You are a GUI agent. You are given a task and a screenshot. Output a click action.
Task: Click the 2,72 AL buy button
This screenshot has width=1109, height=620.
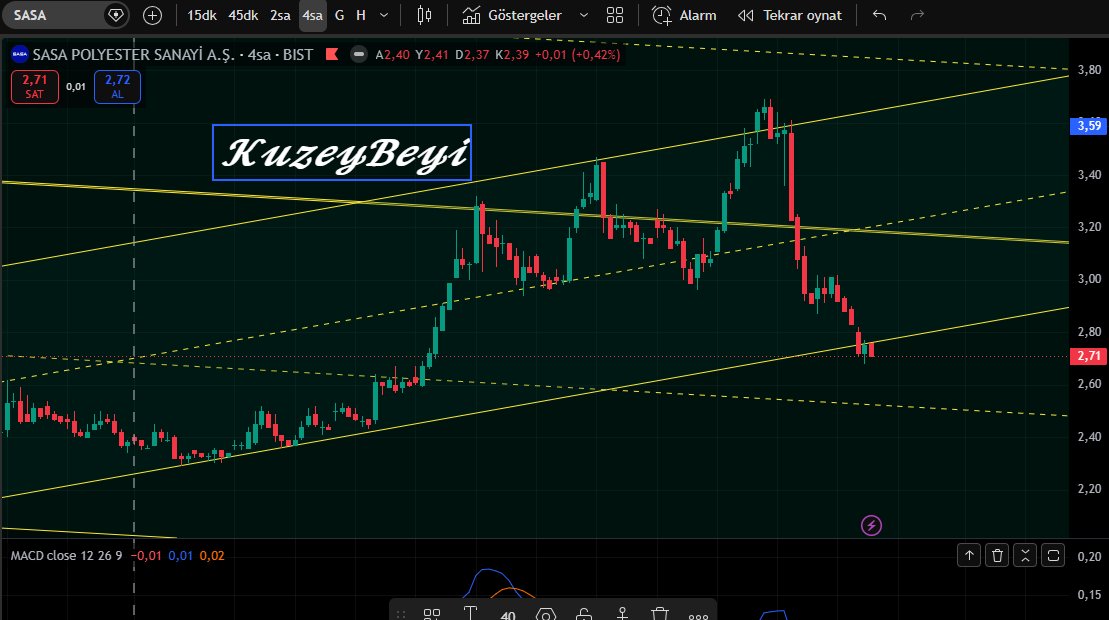[117, 86]
